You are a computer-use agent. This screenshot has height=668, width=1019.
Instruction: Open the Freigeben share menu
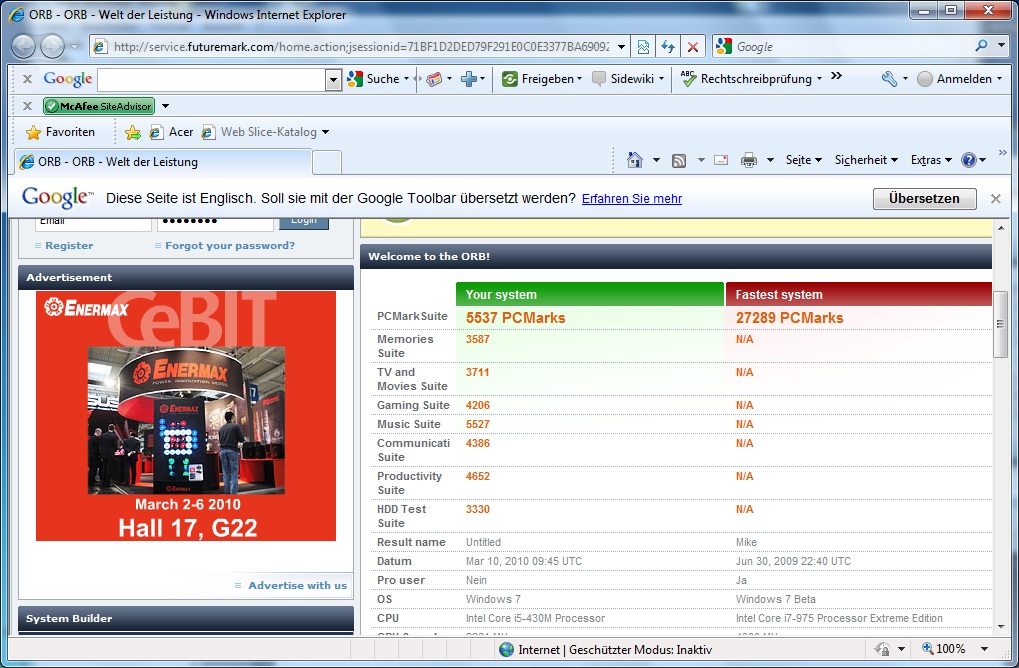[x=541, y=79]
